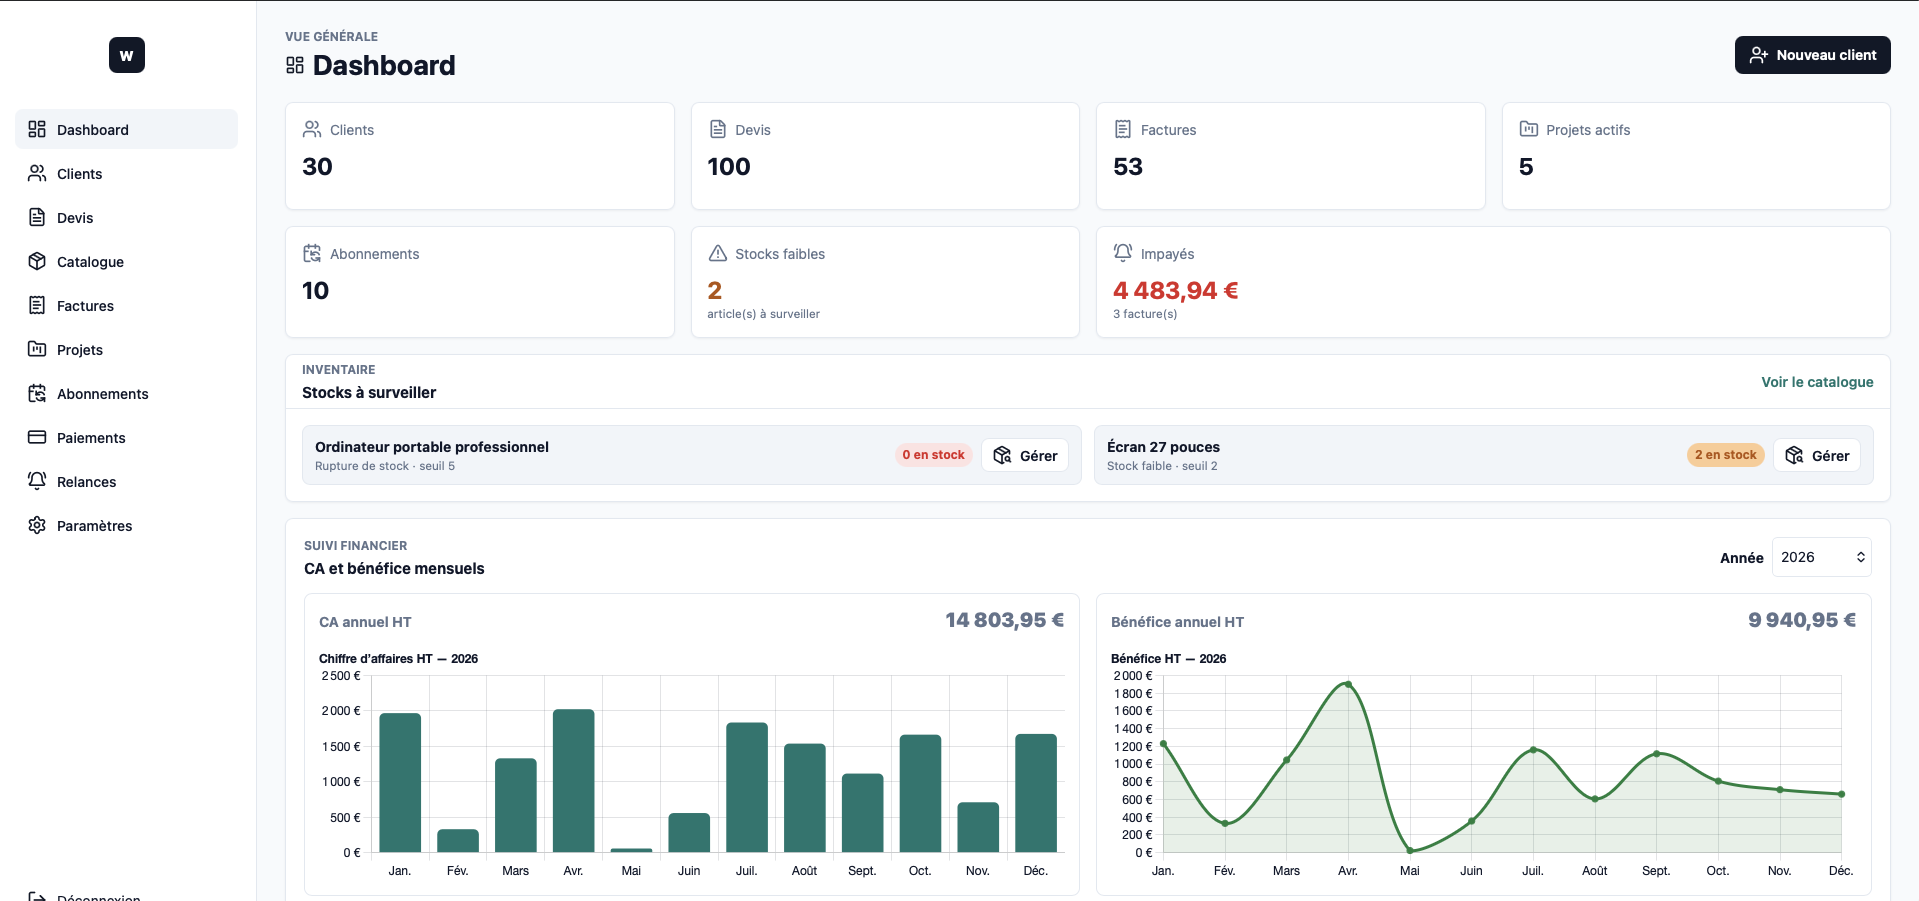Click the Relances bell icon in sidebar

tap(37, 481)
